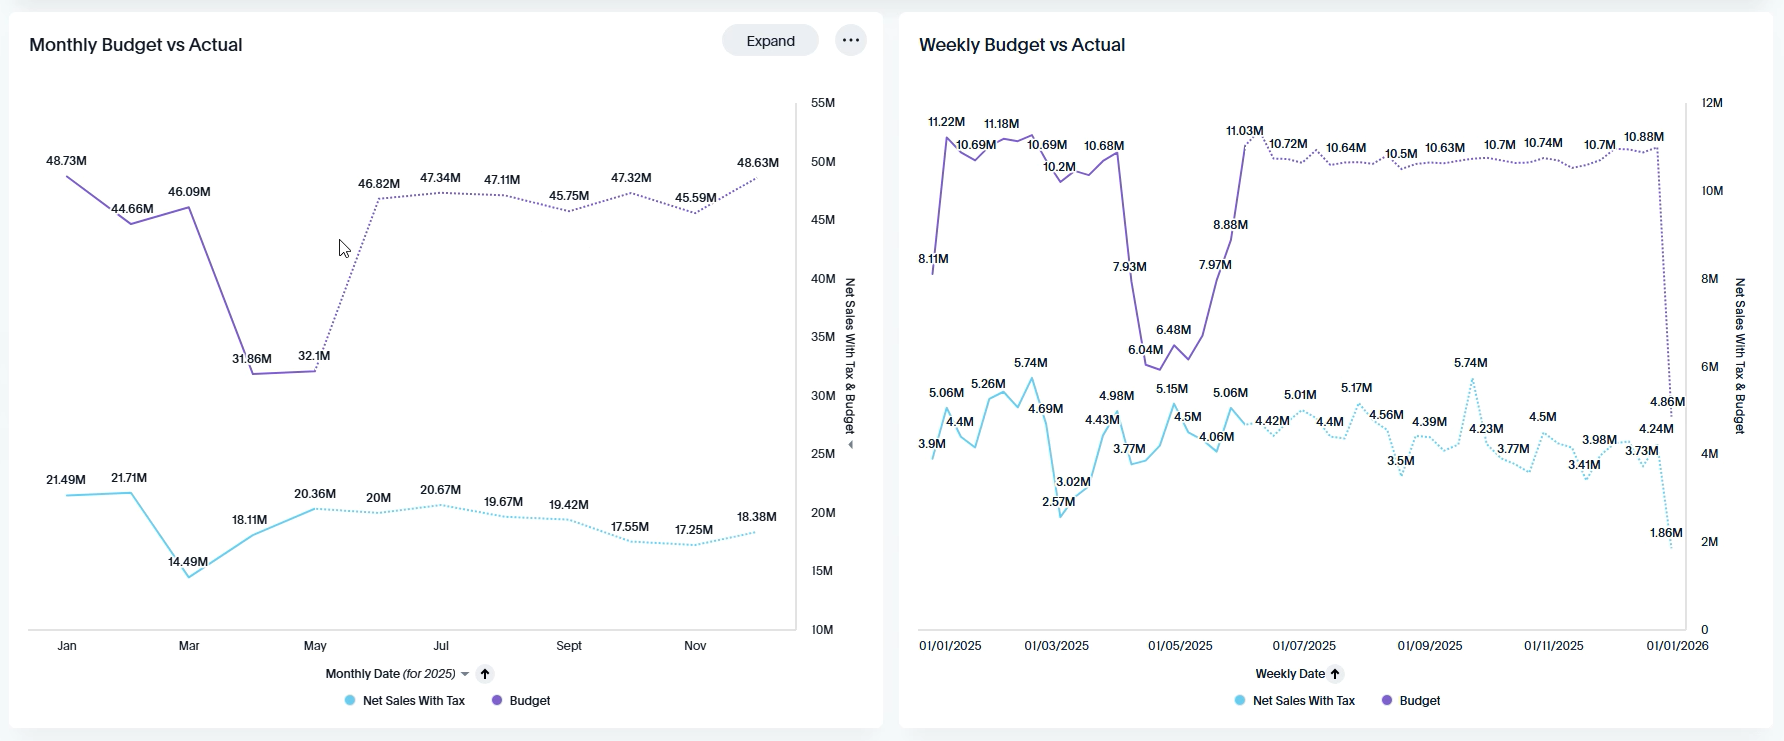Click the small arrow on Monthly y-axis title
This screenshot has height=741, width=1784.
(x=851, y=445)
